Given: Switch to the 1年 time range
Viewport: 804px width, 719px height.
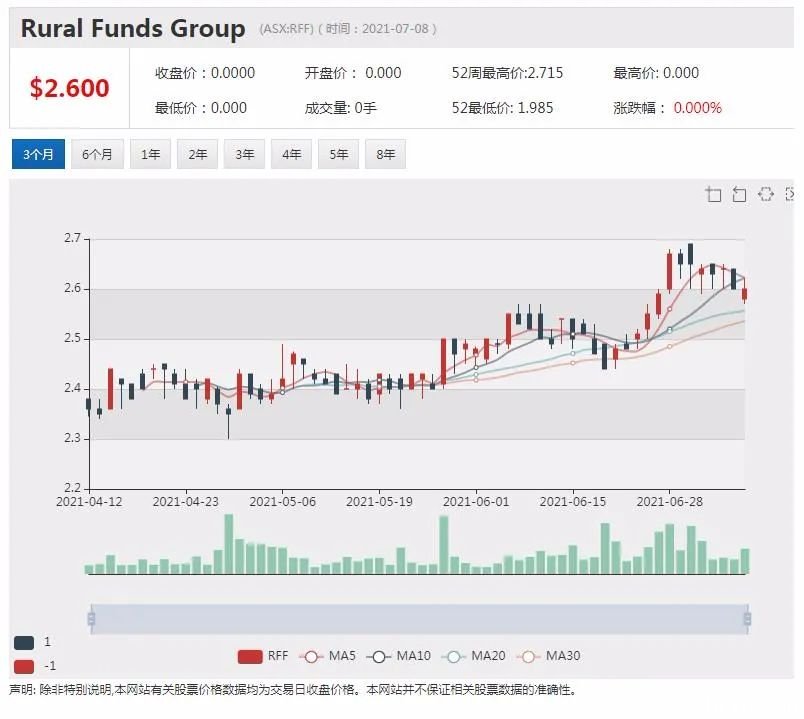Looking at the screenshot, I should (x=150, y=154).
